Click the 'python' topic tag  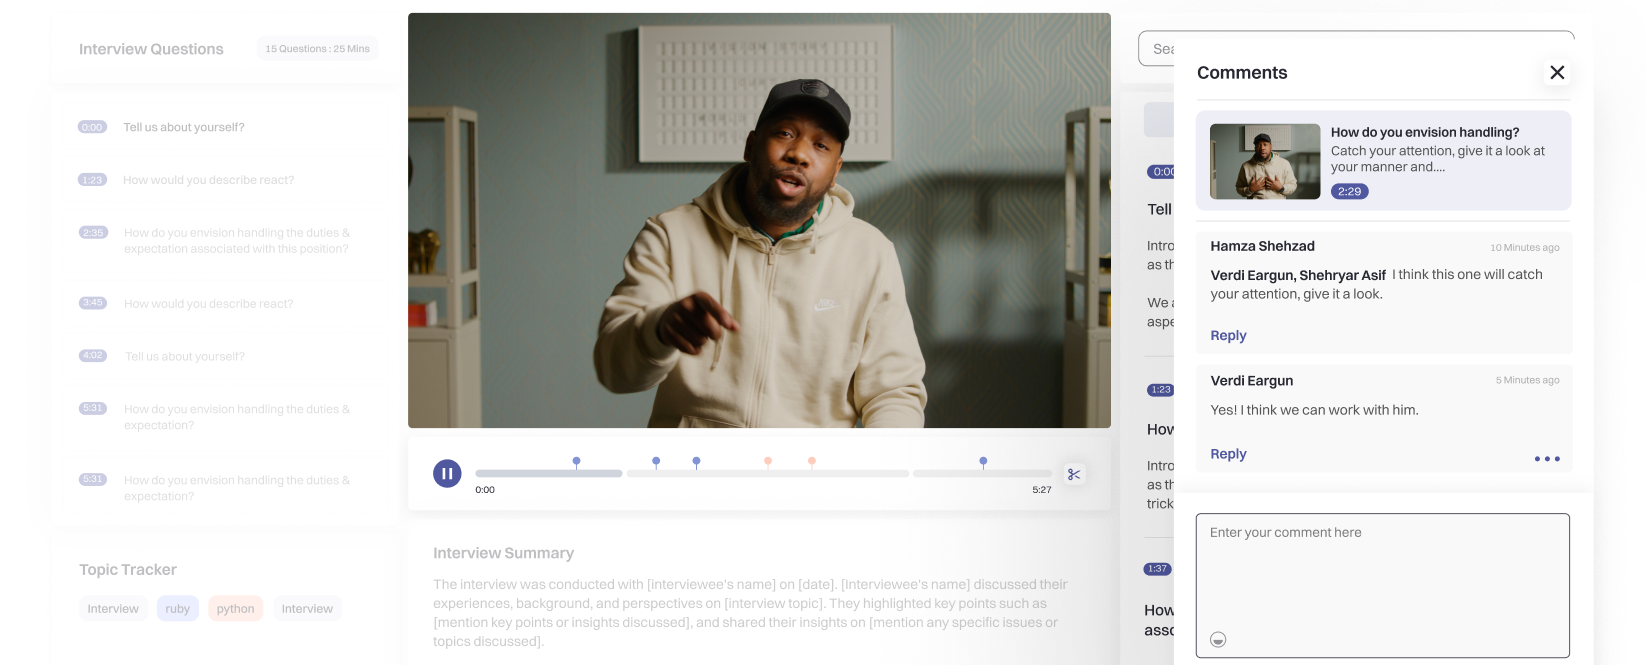coord(235,608)
